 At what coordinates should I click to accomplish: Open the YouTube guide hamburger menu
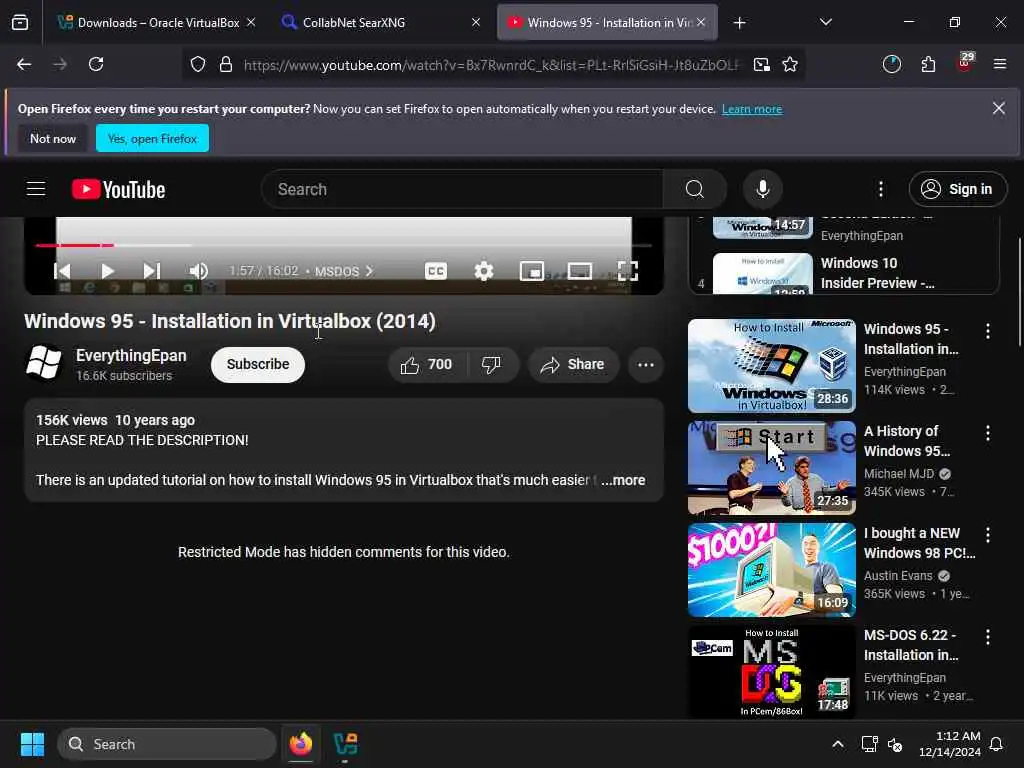coord(36,189)
